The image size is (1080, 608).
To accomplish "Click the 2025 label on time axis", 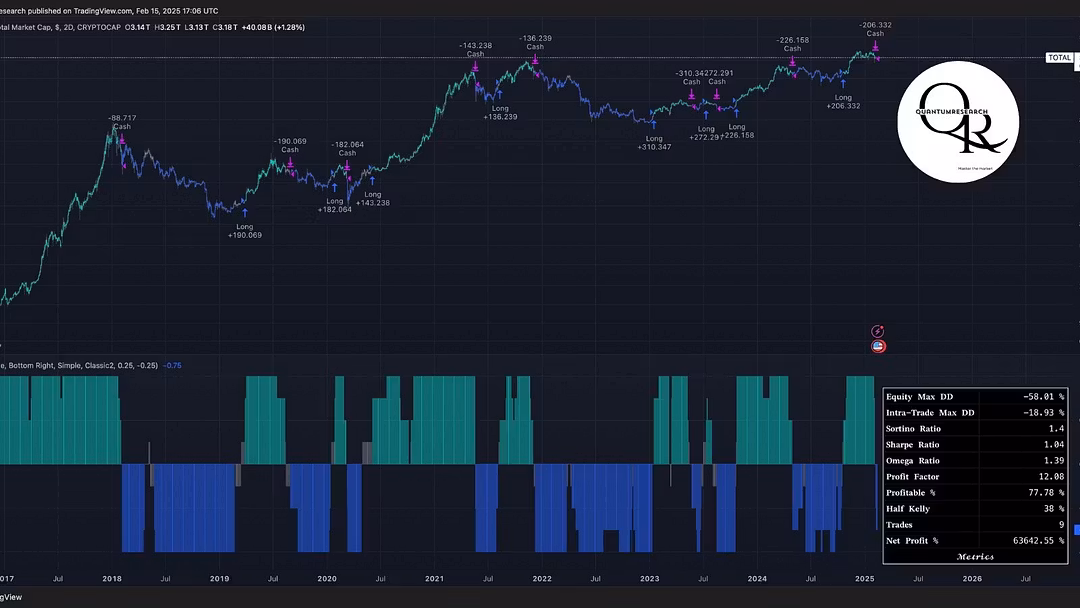I will 865,578.
